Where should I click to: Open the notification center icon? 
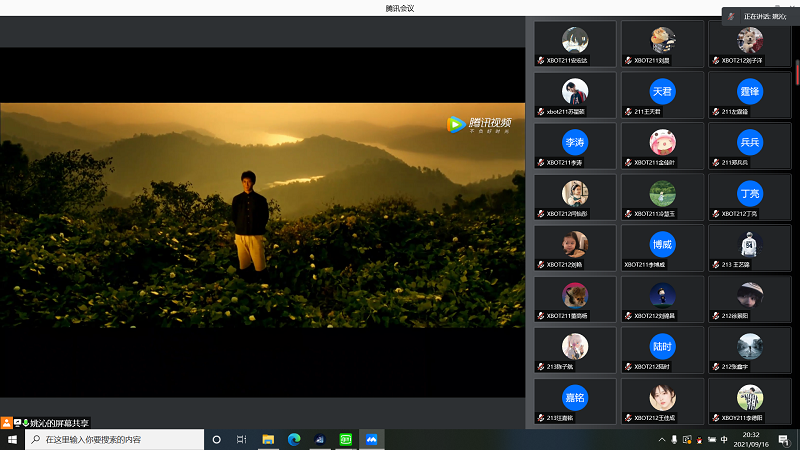(784, 439)
